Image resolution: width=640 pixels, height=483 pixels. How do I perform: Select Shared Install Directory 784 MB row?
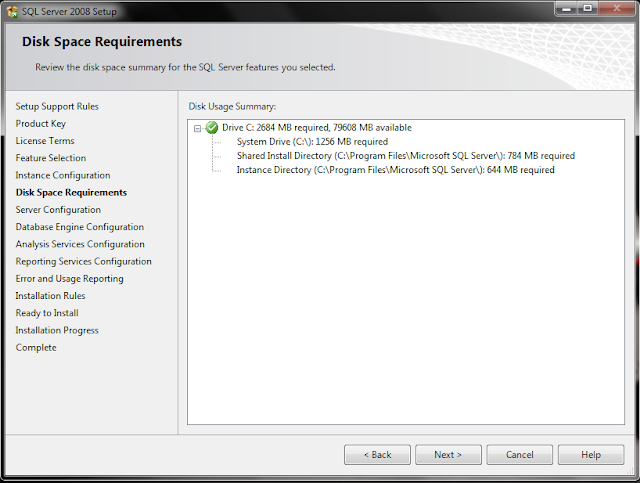pyautogui.click(x=406, y=156)
